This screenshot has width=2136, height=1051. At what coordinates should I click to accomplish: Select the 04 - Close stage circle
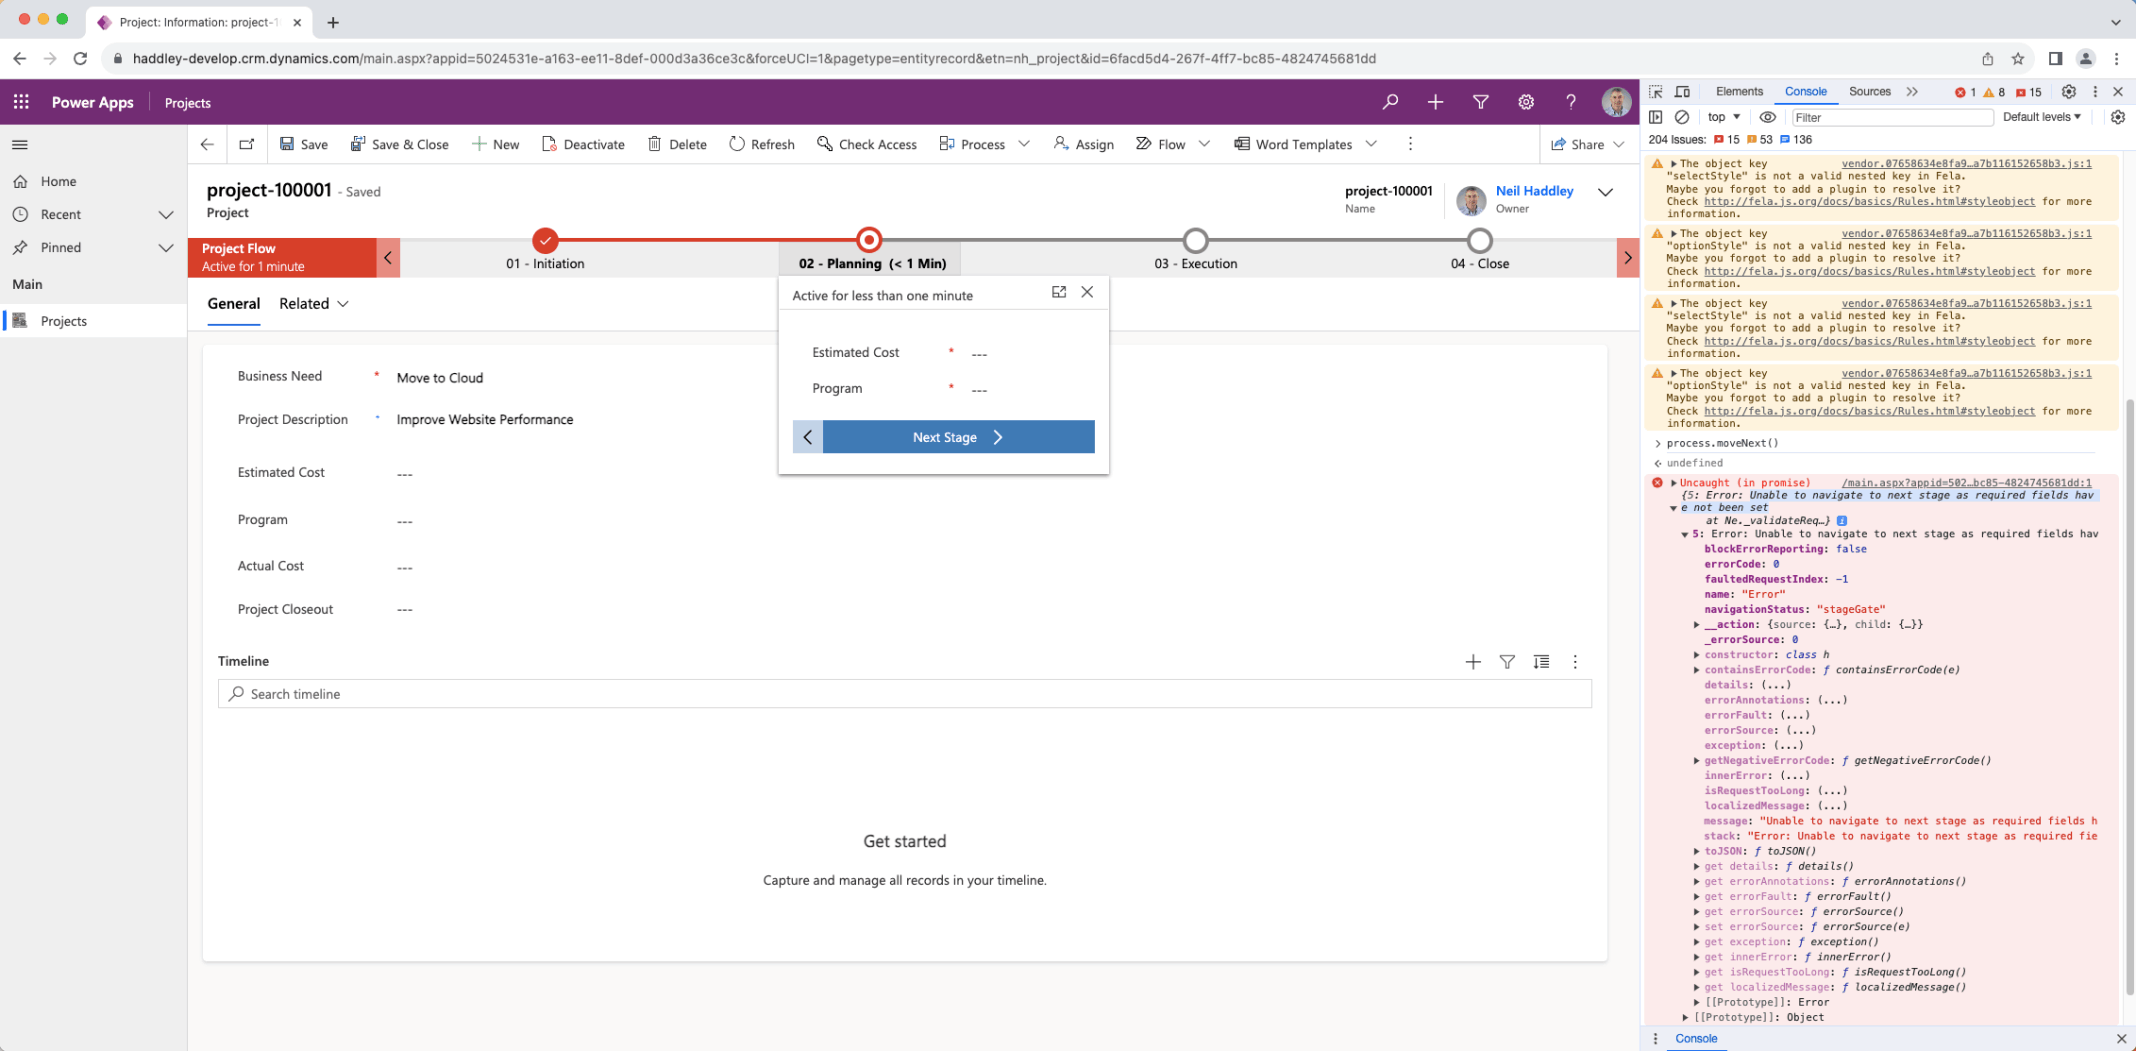[x=1480, y=240]
